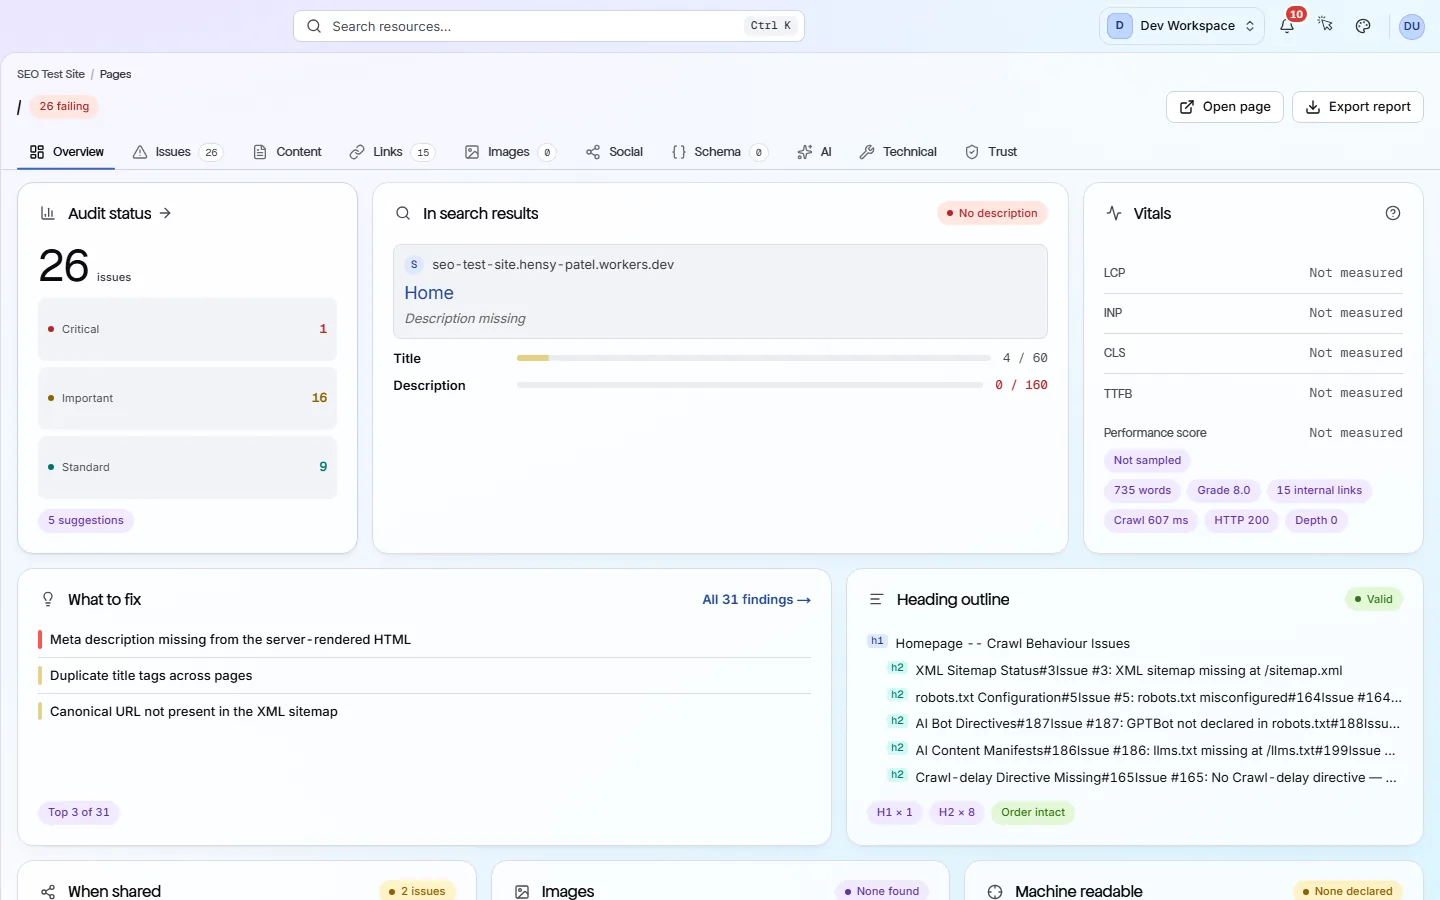Click the 'Meta description missing' finding row
The width and height of the screenshot is (1440, 900).
(424, 640)
